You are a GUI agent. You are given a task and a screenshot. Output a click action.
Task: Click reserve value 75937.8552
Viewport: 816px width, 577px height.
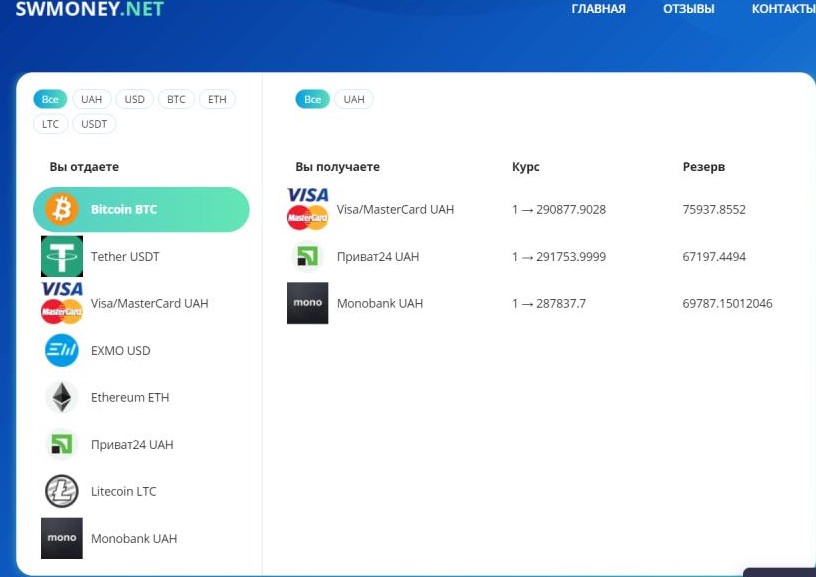point(714,210)
